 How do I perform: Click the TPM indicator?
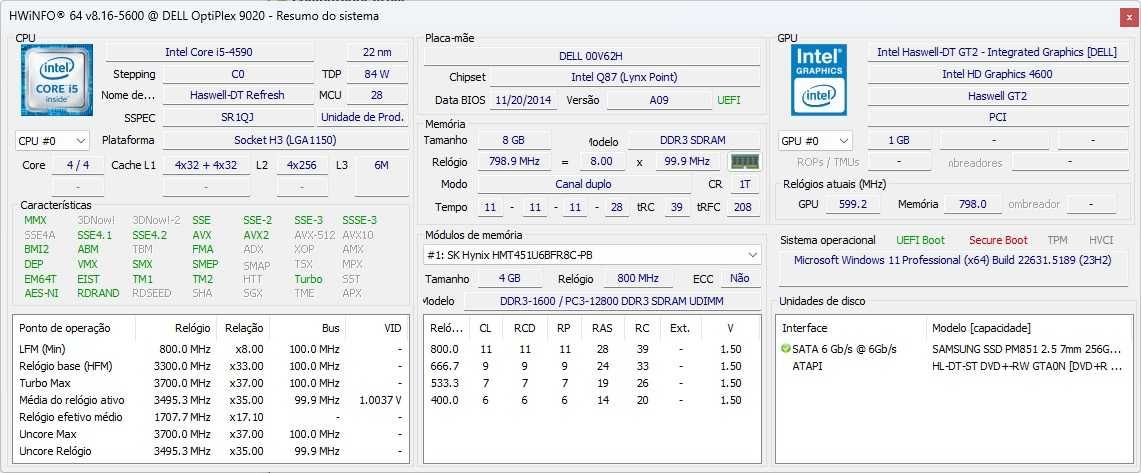coord(1057,240)
